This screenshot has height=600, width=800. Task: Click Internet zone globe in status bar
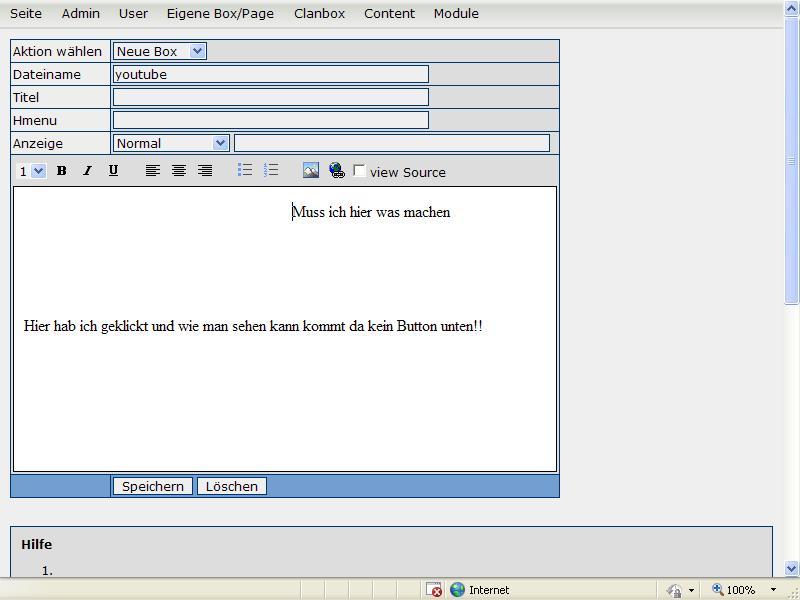(x=458, y=590)
